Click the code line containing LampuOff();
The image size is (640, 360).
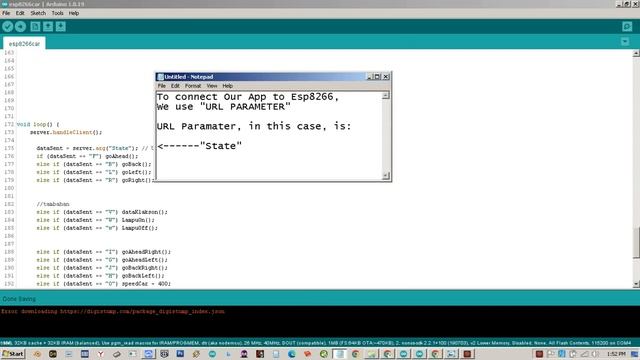pyautogui.click(x=97, y=228)
